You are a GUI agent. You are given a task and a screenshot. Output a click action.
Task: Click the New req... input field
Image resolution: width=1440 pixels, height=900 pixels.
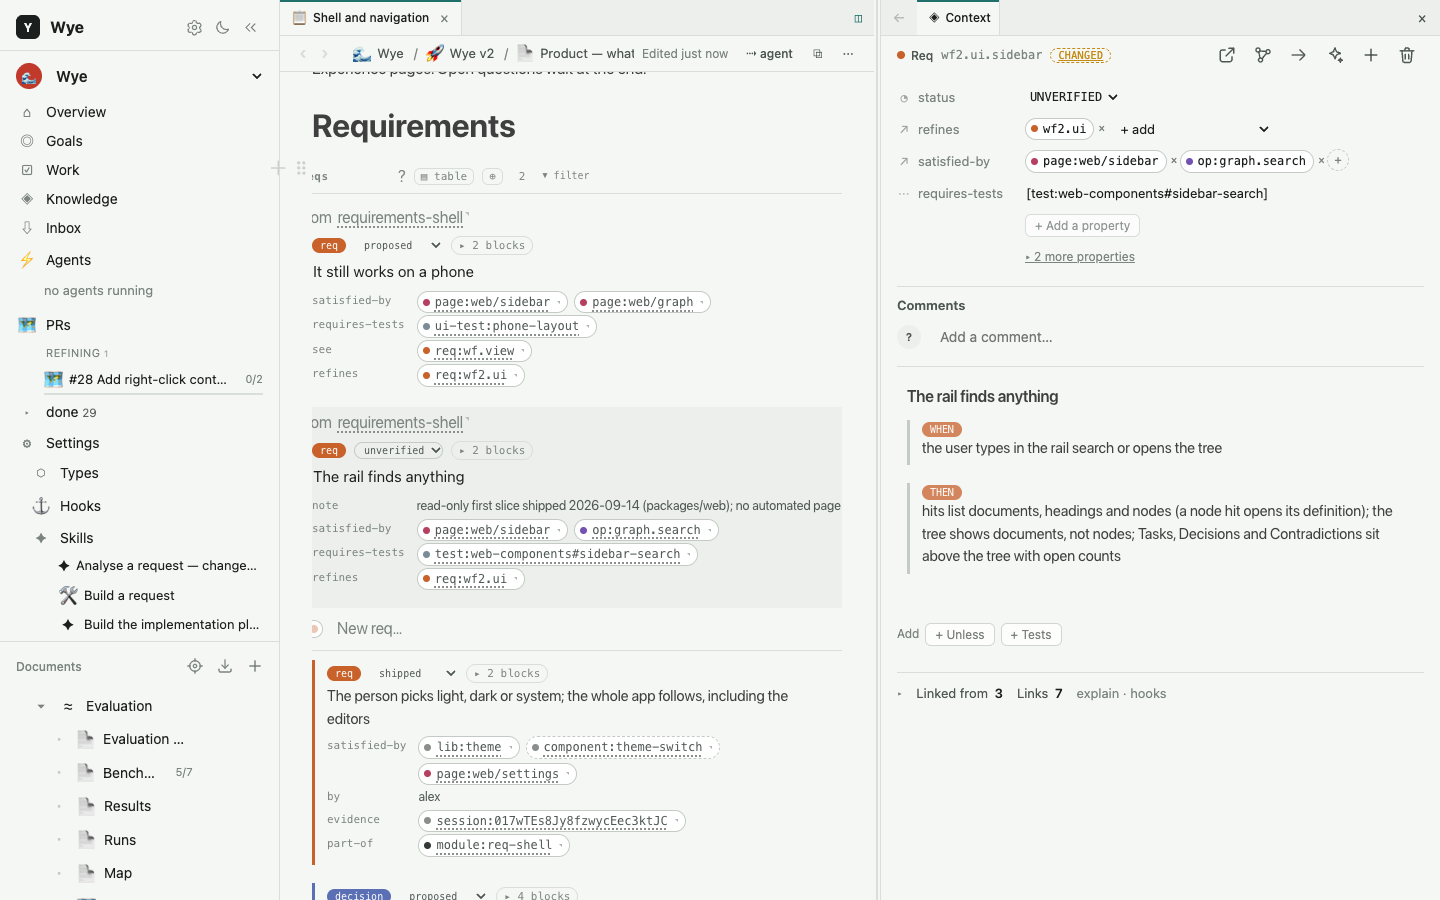point(370,629)
